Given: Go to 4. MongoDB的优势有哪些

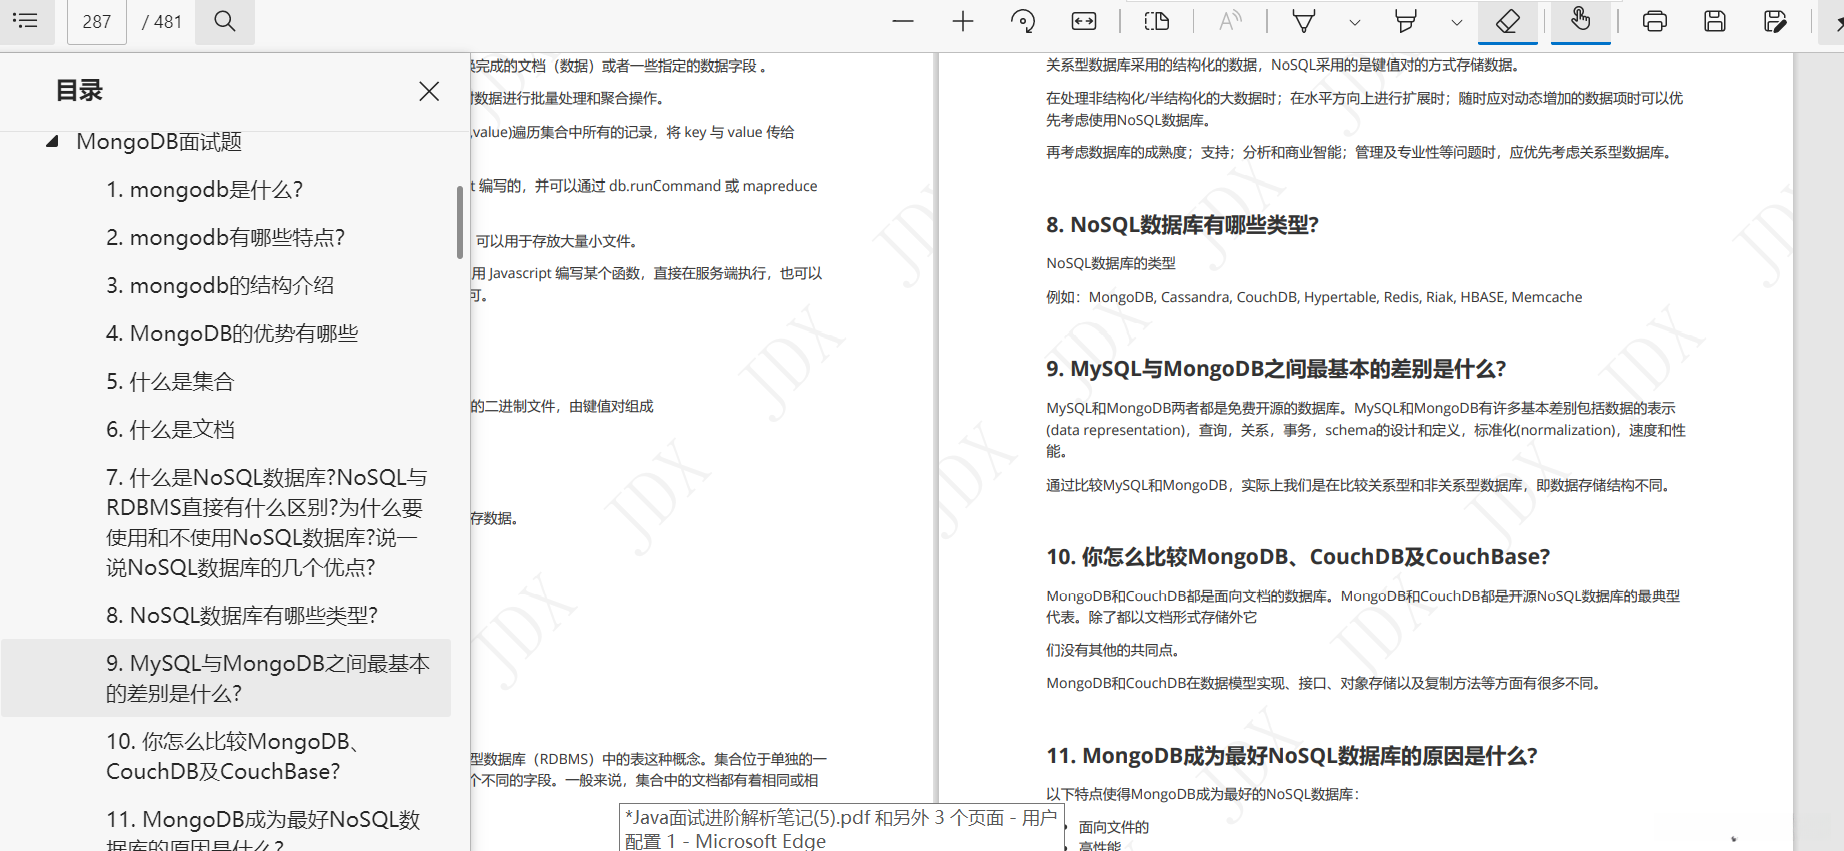Looking at the screenshot, I should [x=232, y=333].
